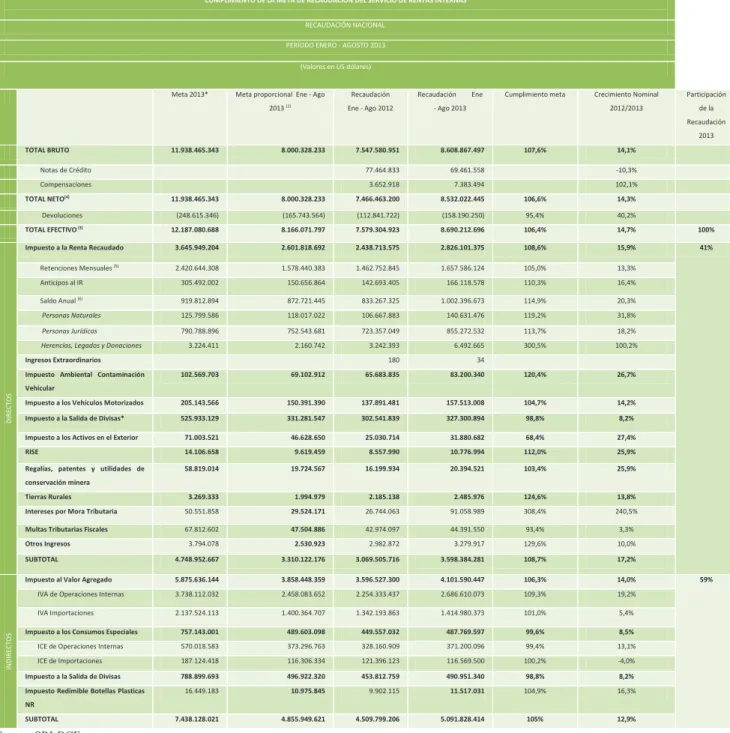Click the value 788.899.693
This screenshot has width=730, height=733.
(x=200, y=676)
